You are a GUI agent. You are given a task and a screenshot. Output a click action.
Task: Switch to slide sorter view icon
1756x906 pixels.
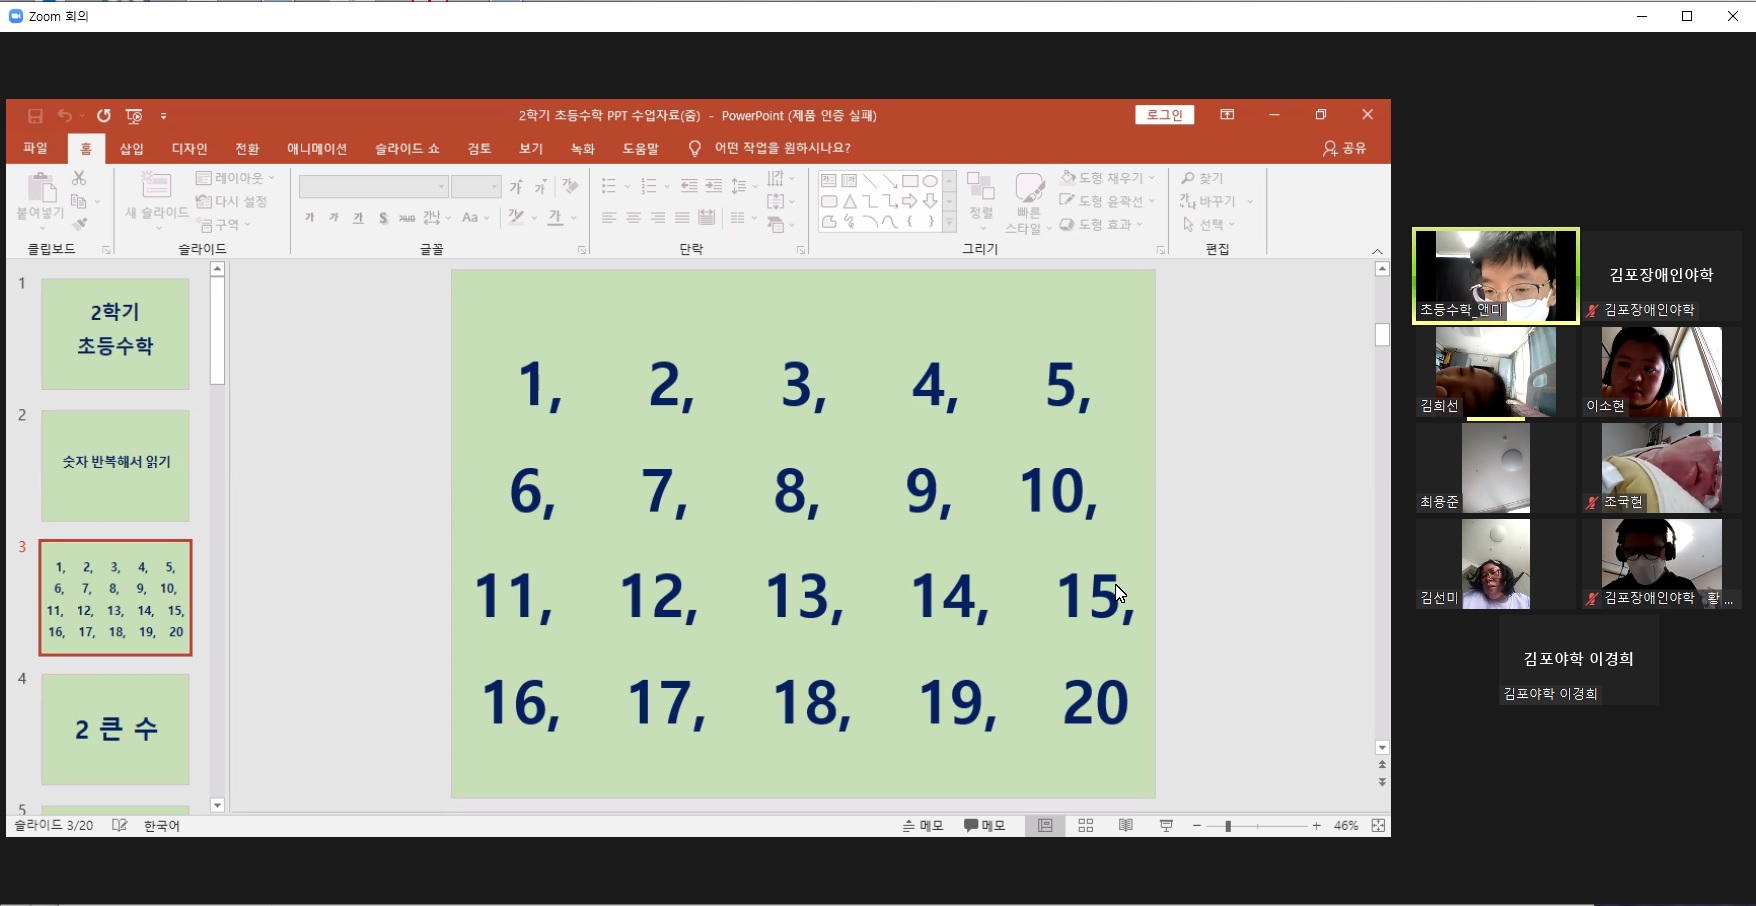click(x=1086, y=825)
